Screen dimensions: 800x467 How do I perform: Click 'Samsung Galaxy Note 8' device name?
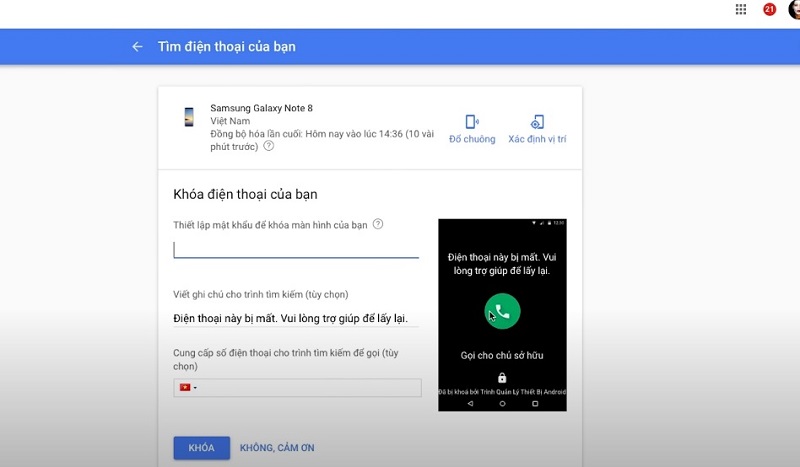pyautogui.click(x=261, y=108)
